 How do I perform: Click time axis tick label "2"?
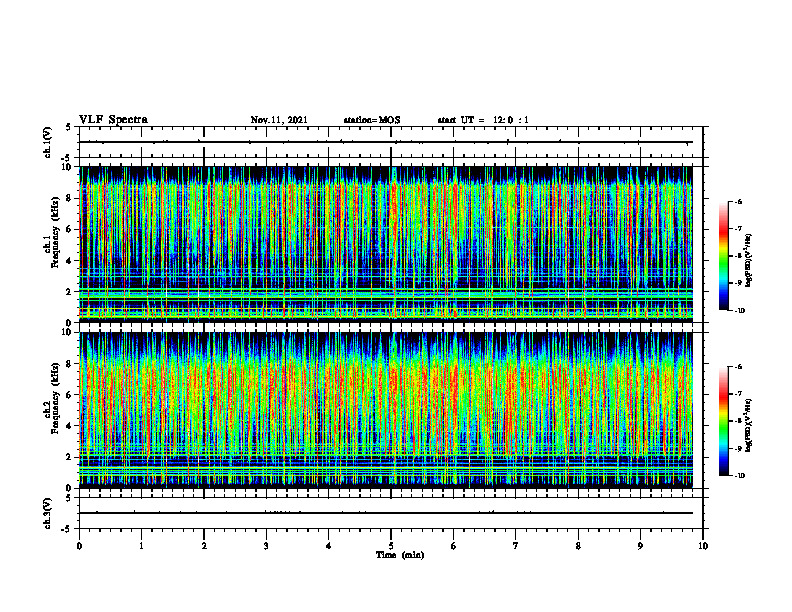204,546
